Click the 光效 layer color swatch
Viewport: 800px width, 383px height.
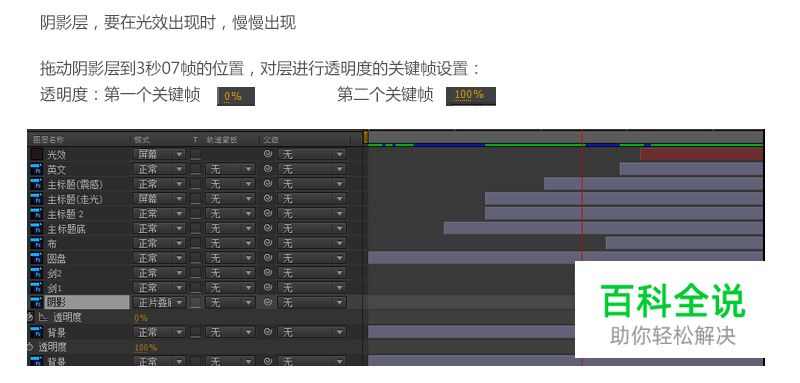pyautogui.click(x=37, y=154)
